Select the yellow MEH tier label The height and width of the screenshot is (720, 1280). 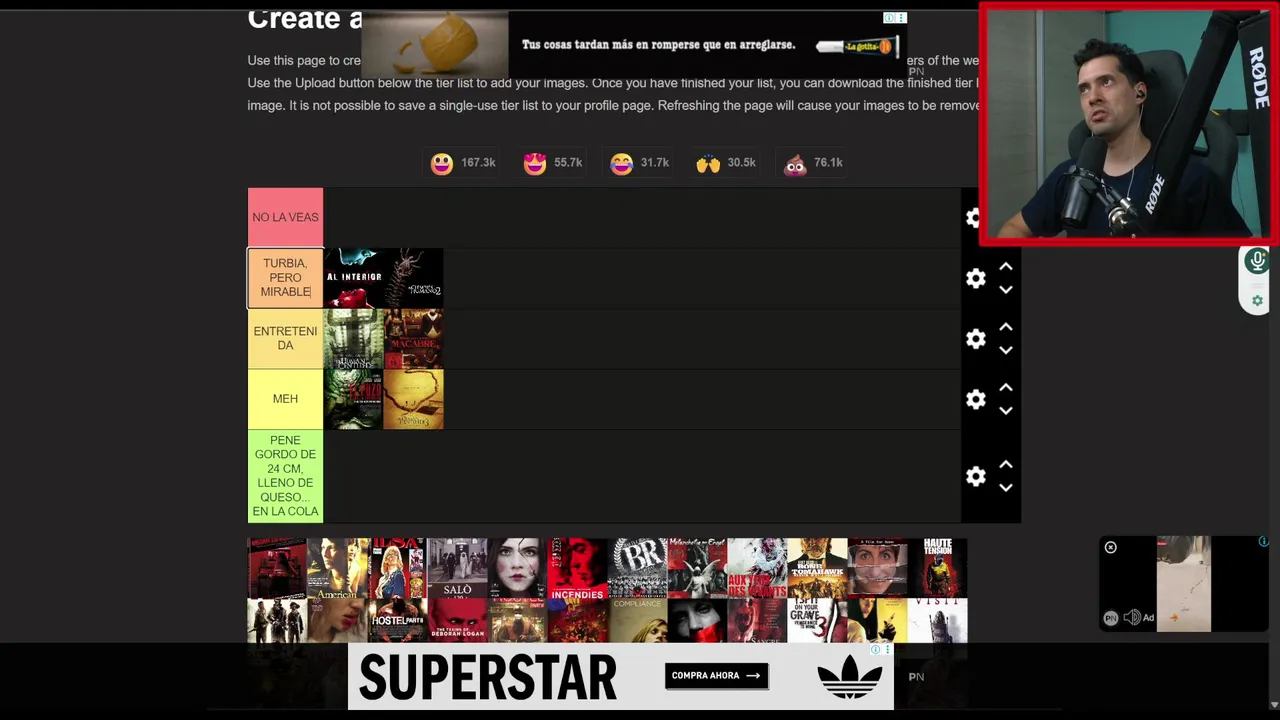click(285, 399)
